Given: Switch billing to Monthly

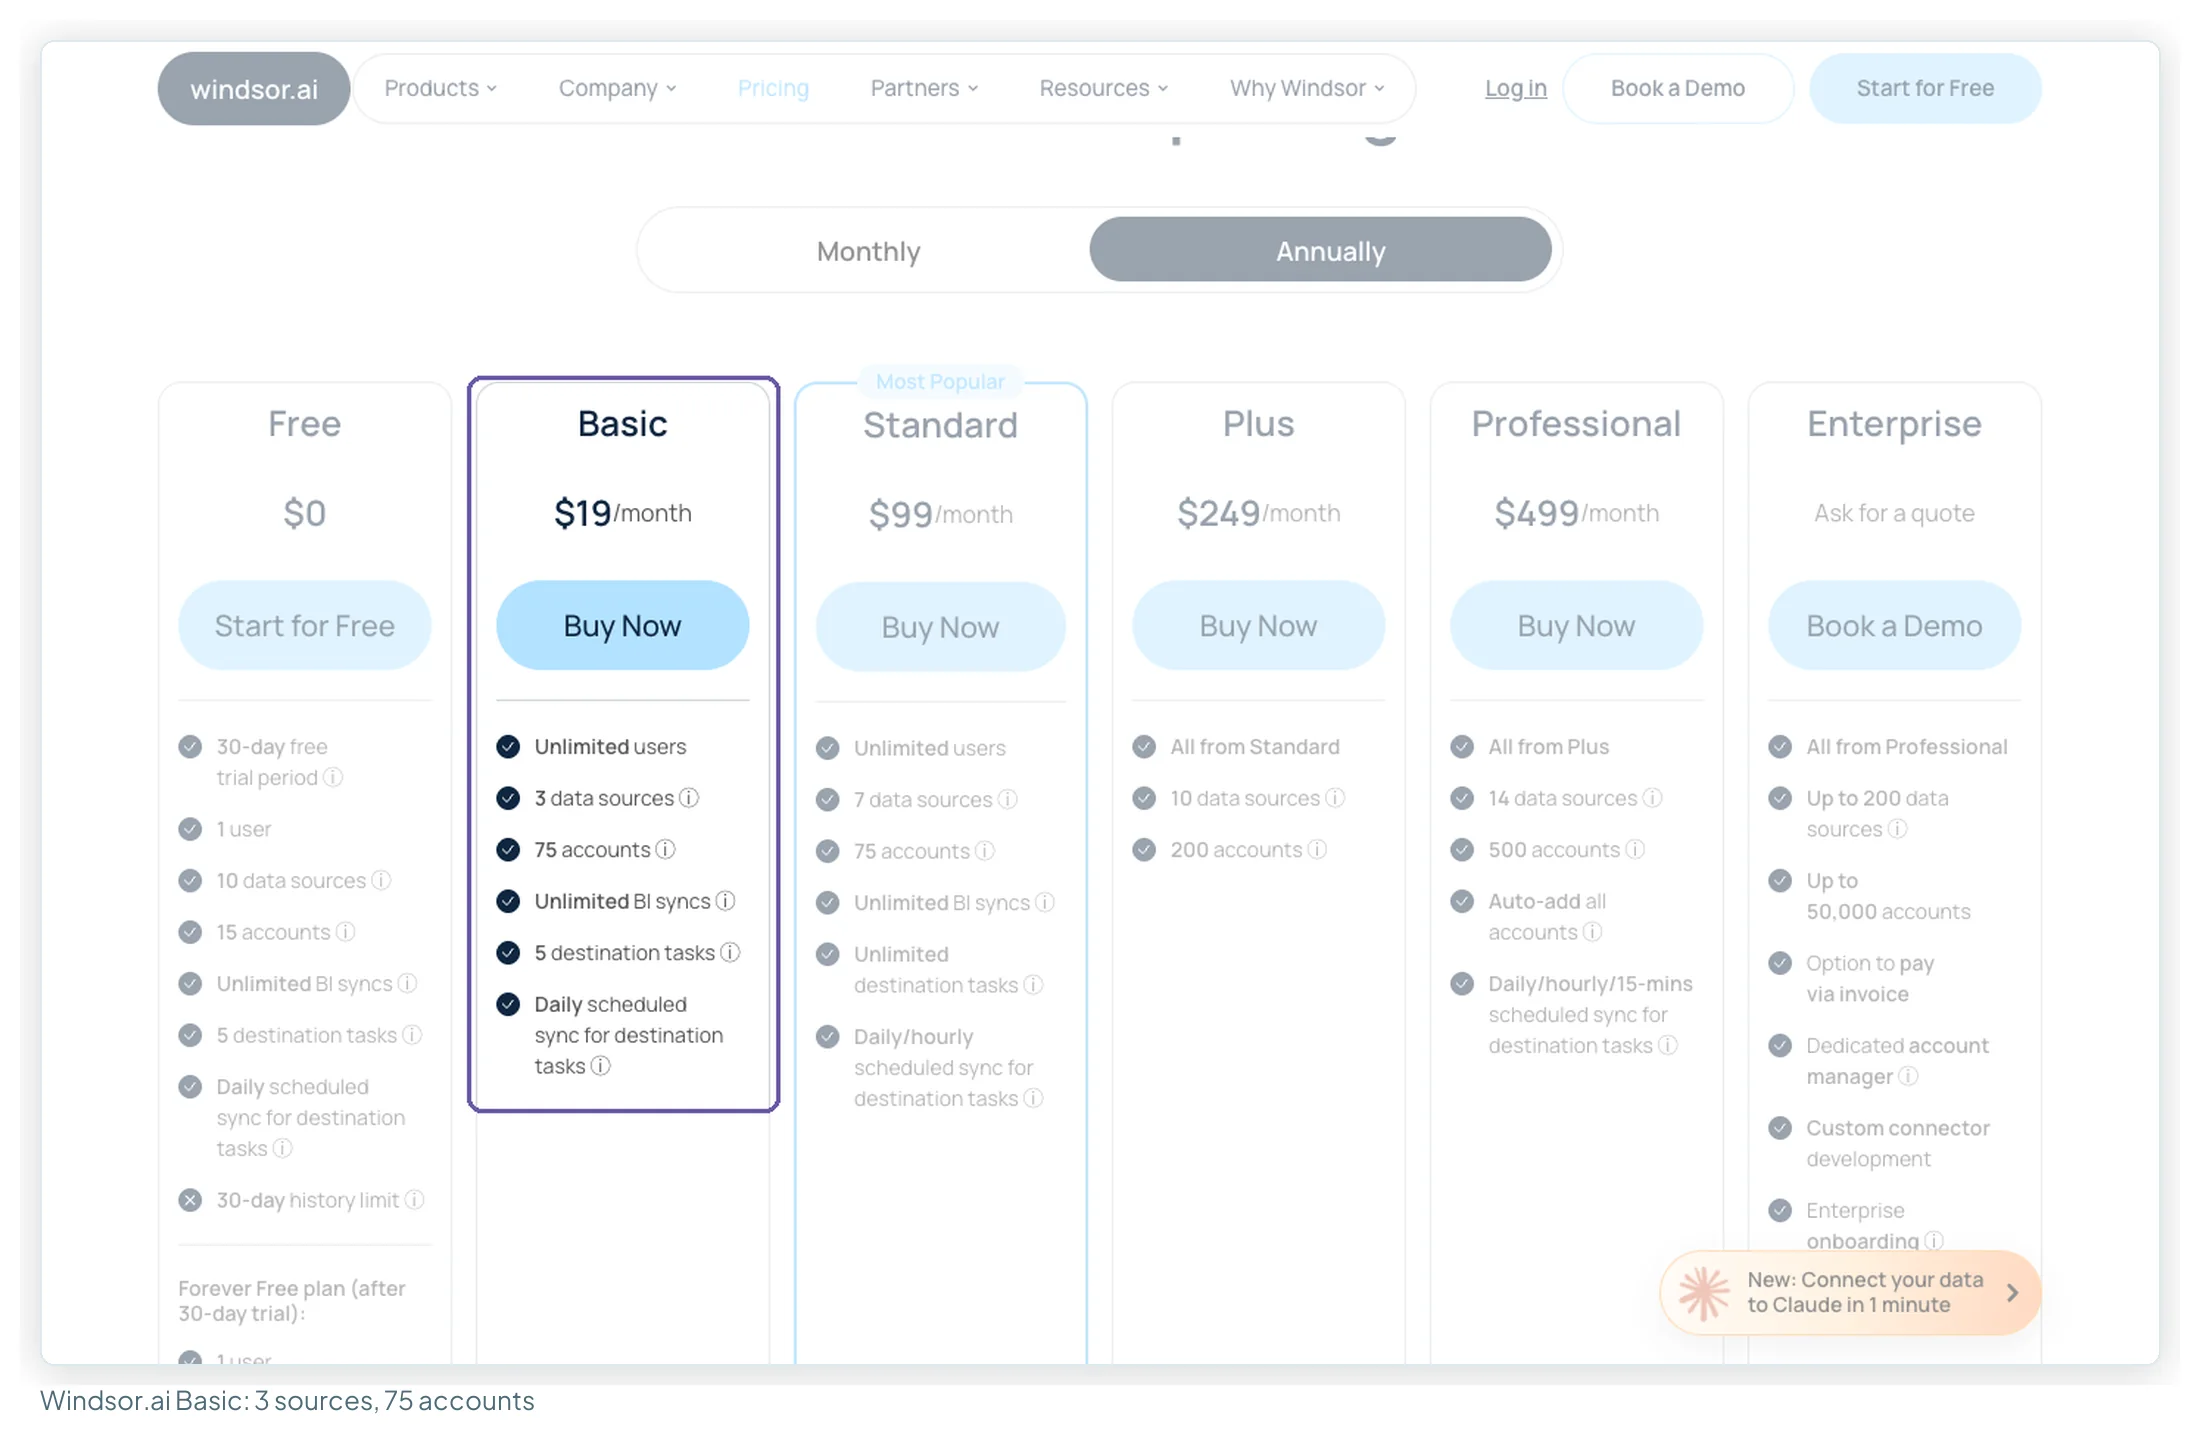Looking at the screenshot, I should pos(868,250).
